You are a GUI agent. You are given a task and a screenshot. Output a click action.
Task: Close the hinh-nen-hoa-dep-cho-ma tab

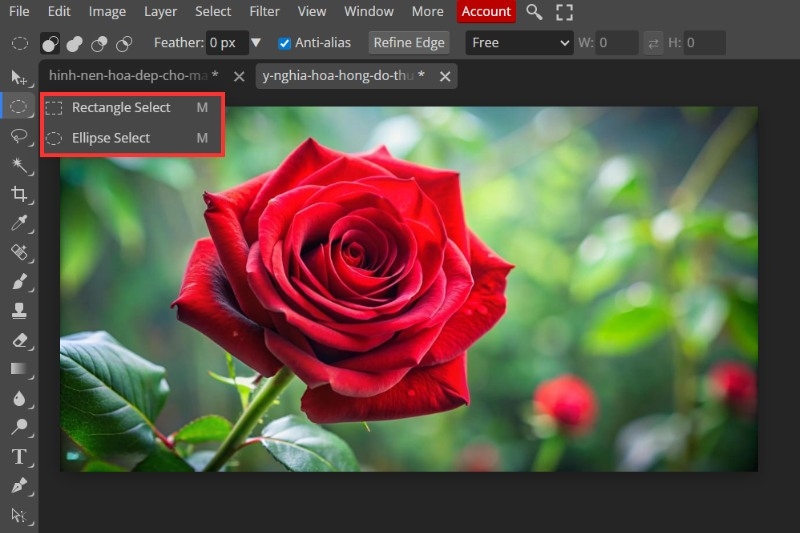tap(239, 77)
